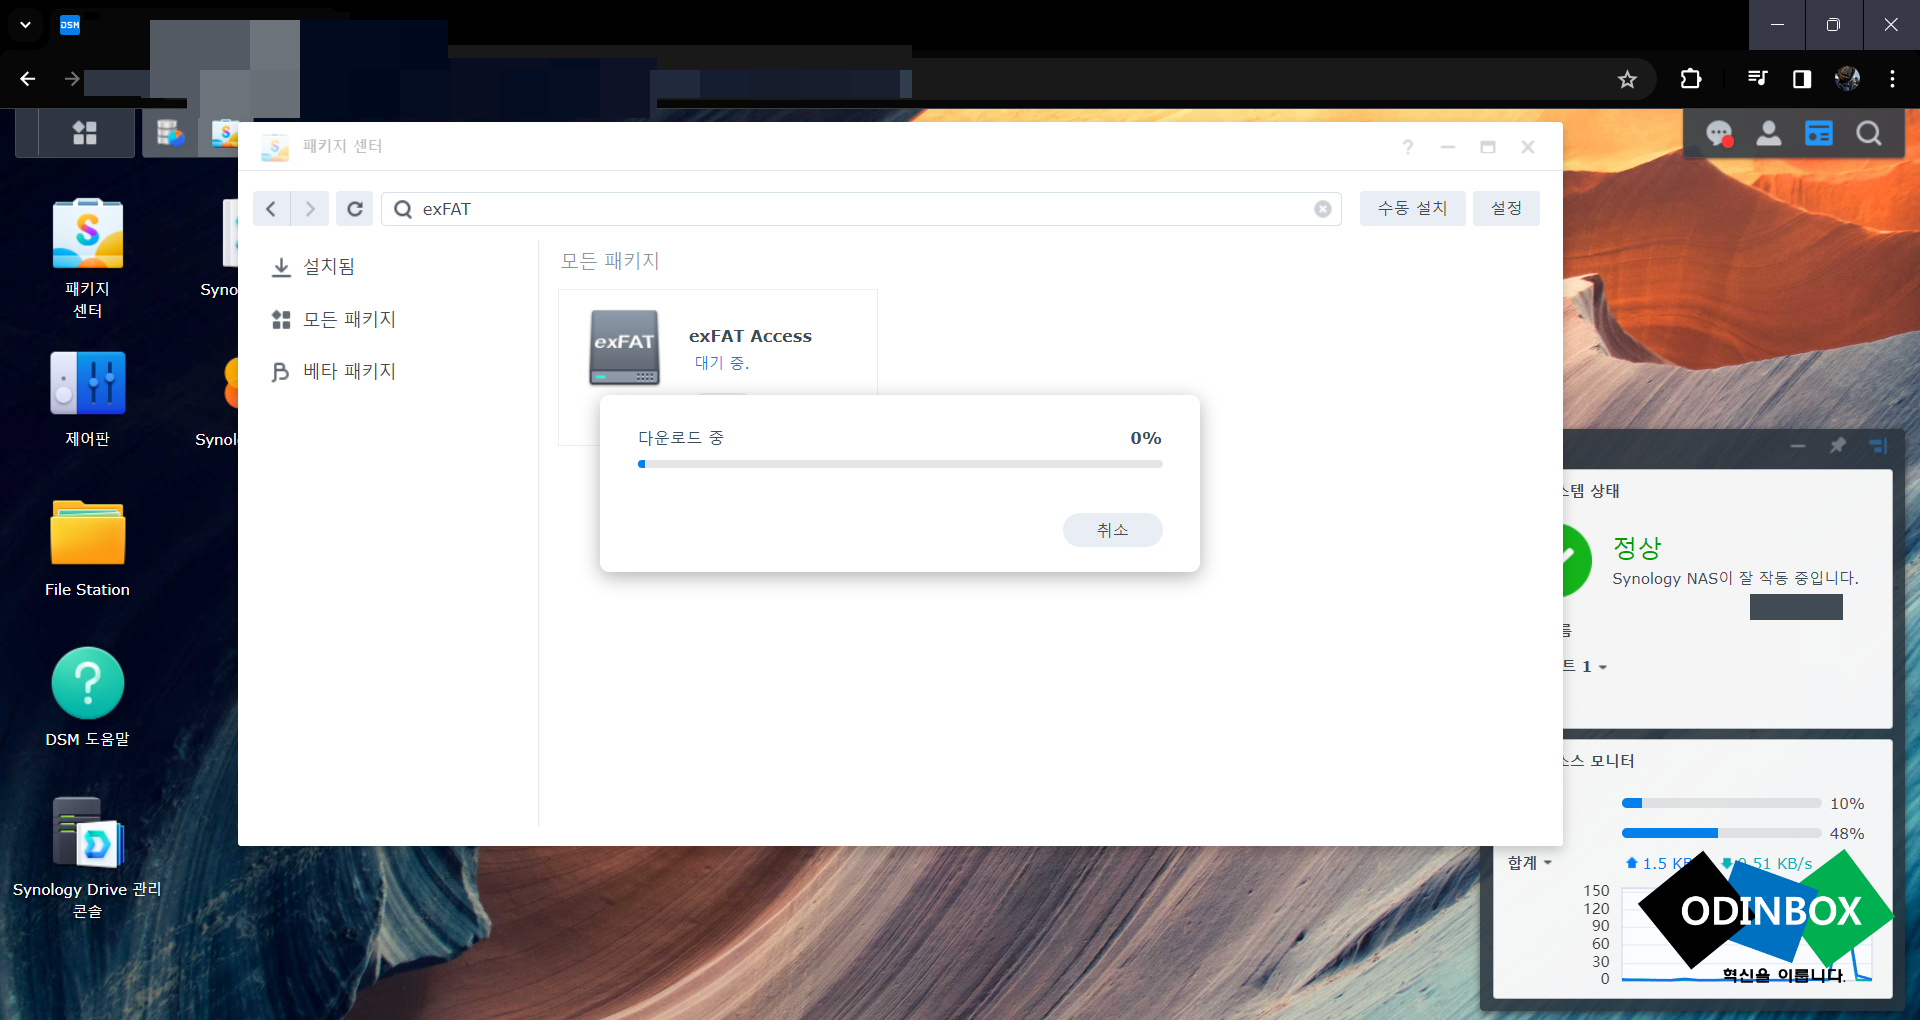Minimize the widget panel
The width and height of the screenshot is (1920, 1020).
(x=1798, y=446)
